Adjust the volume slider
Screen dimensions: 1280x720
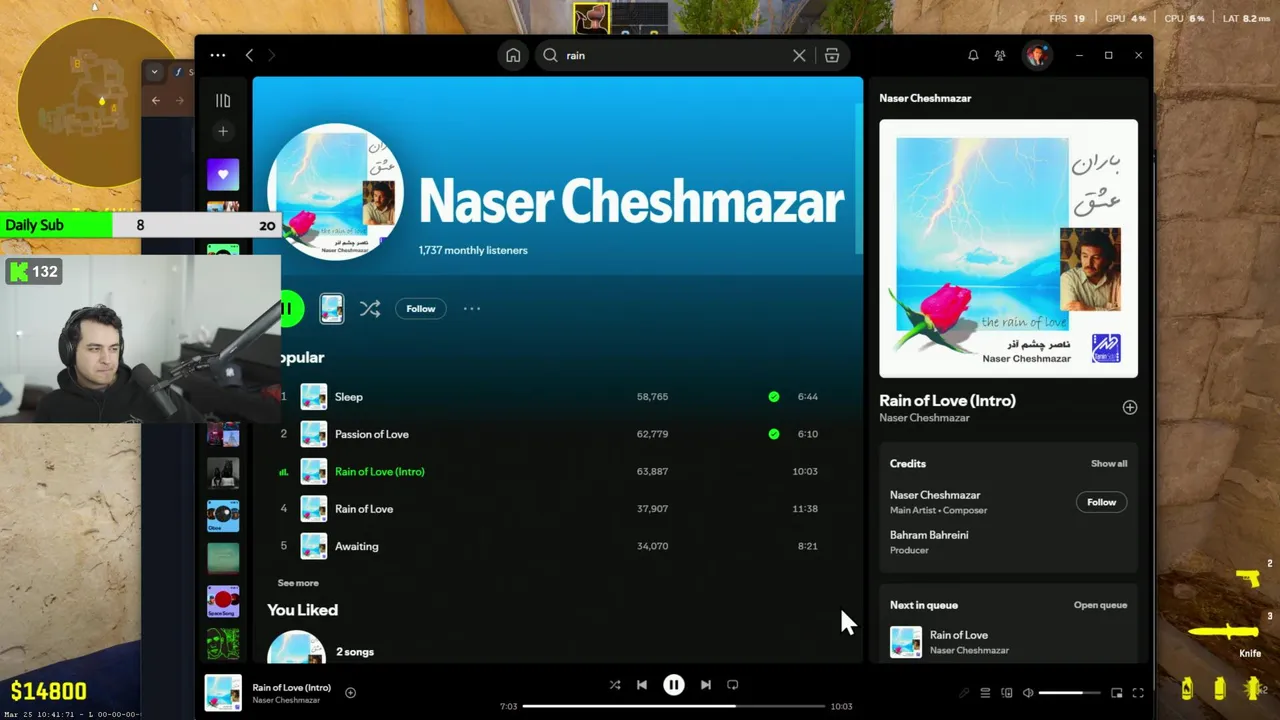pyautogui.click(x=1069, y=693)
